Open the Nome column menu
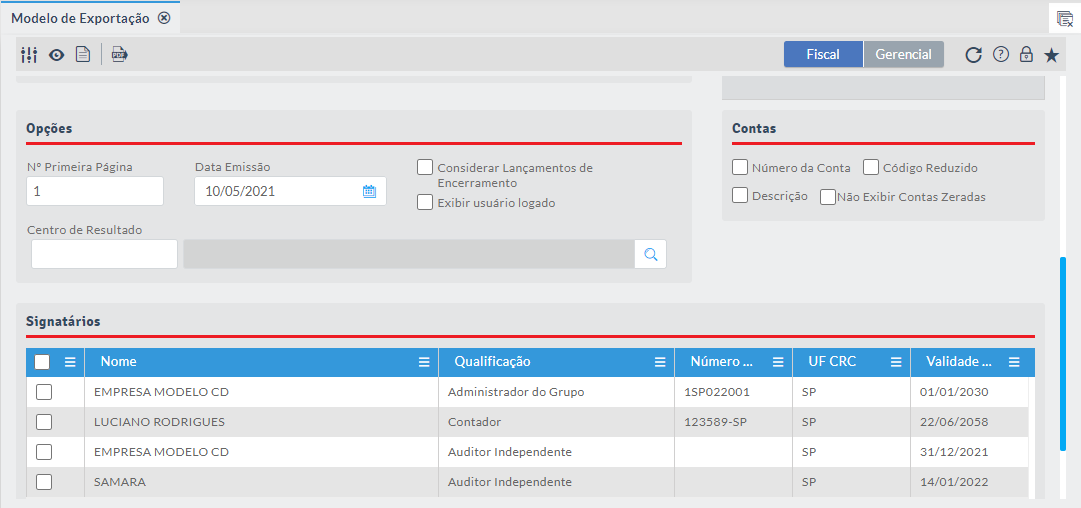Viewport: 1081px width, 508px height. point(424,362)
